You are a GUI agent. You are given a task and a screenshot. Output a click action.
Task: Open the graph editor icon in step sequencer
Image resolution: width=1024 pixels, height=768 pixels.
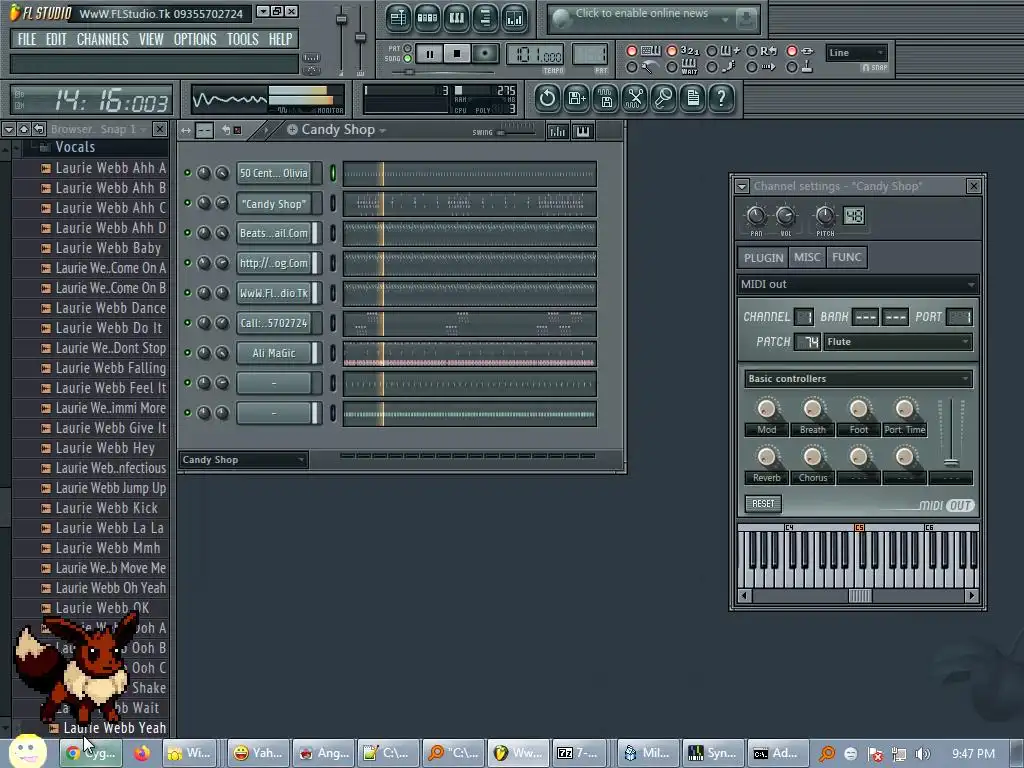click(x=557, y=131)
